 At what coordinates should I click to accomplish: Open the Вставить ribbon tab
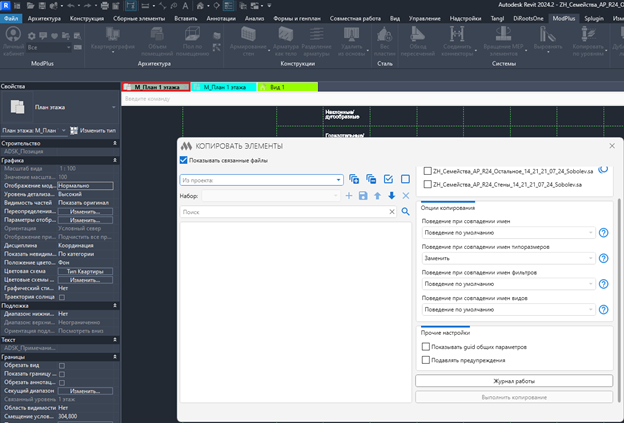[186, 18]
